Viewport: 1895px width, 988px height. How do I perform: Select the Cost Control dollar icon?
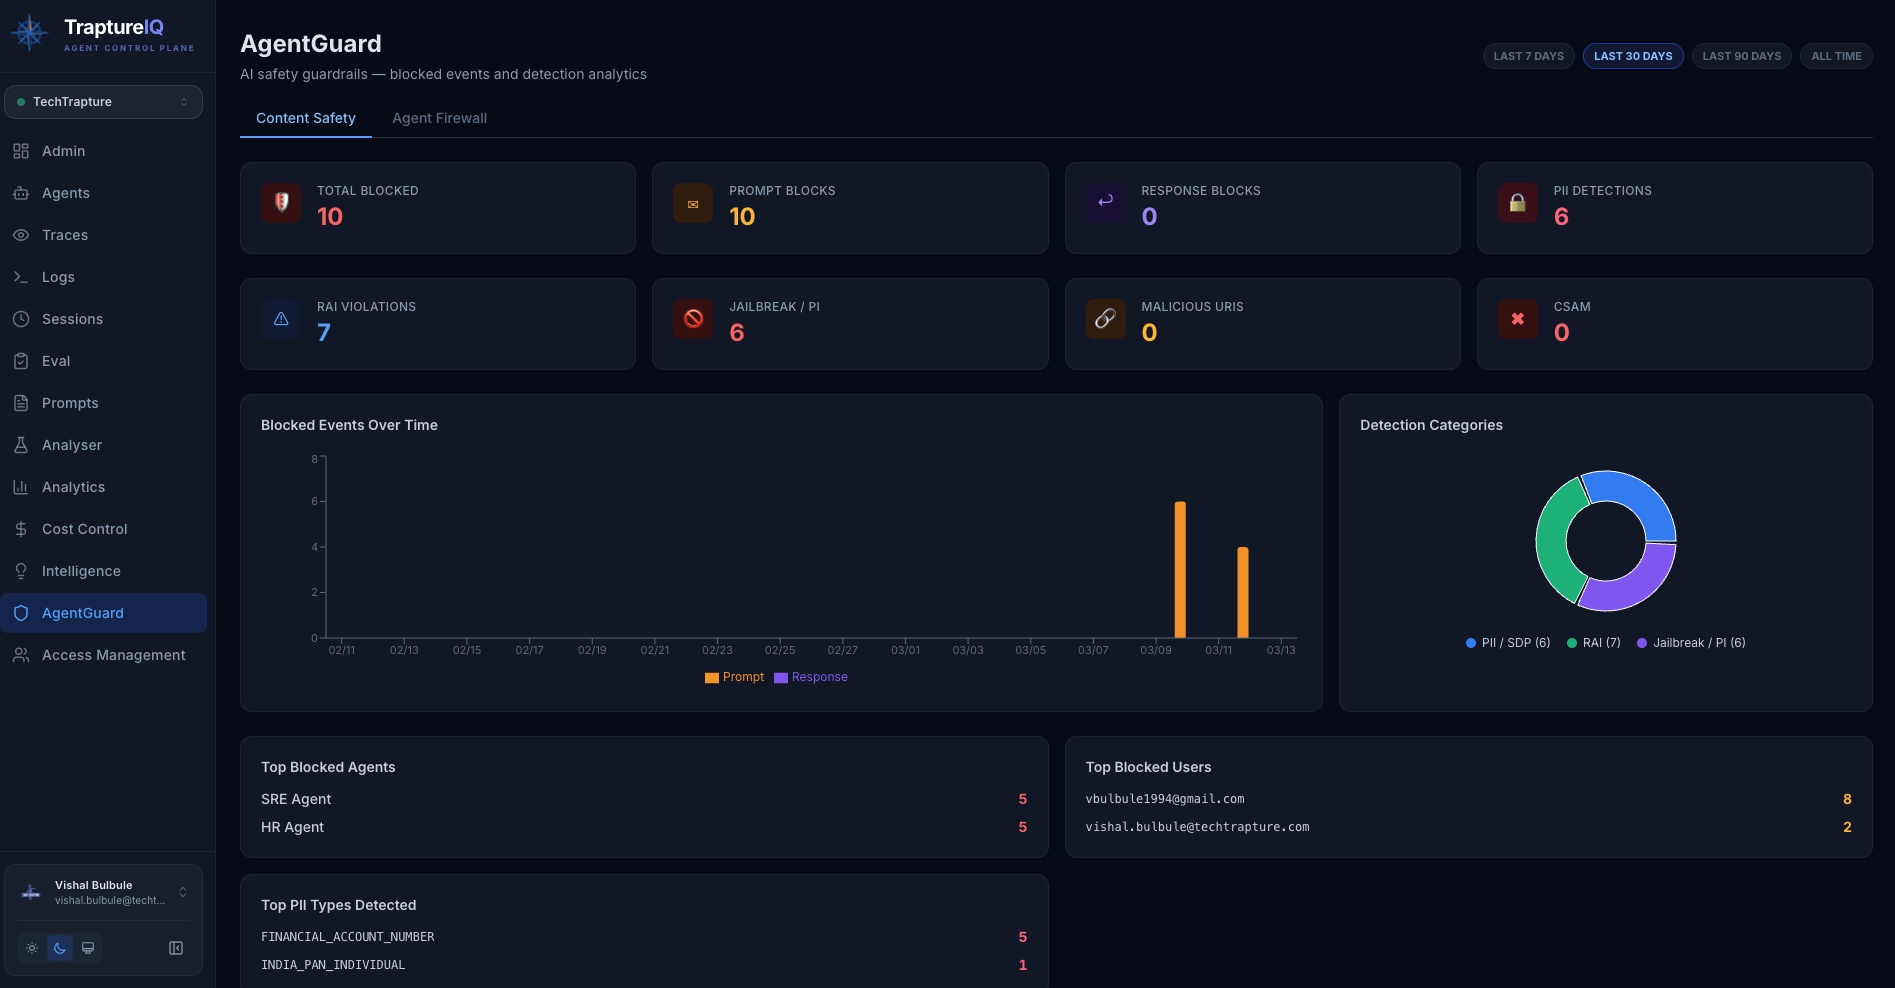pyautogui.click(x=21, y=529)
